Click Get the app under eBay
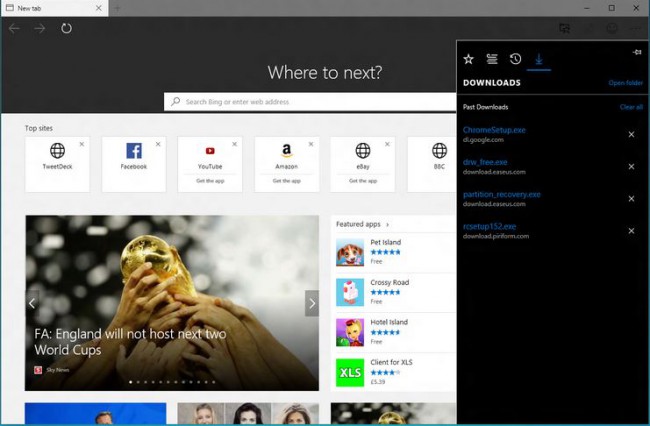 tap(363, 181)
